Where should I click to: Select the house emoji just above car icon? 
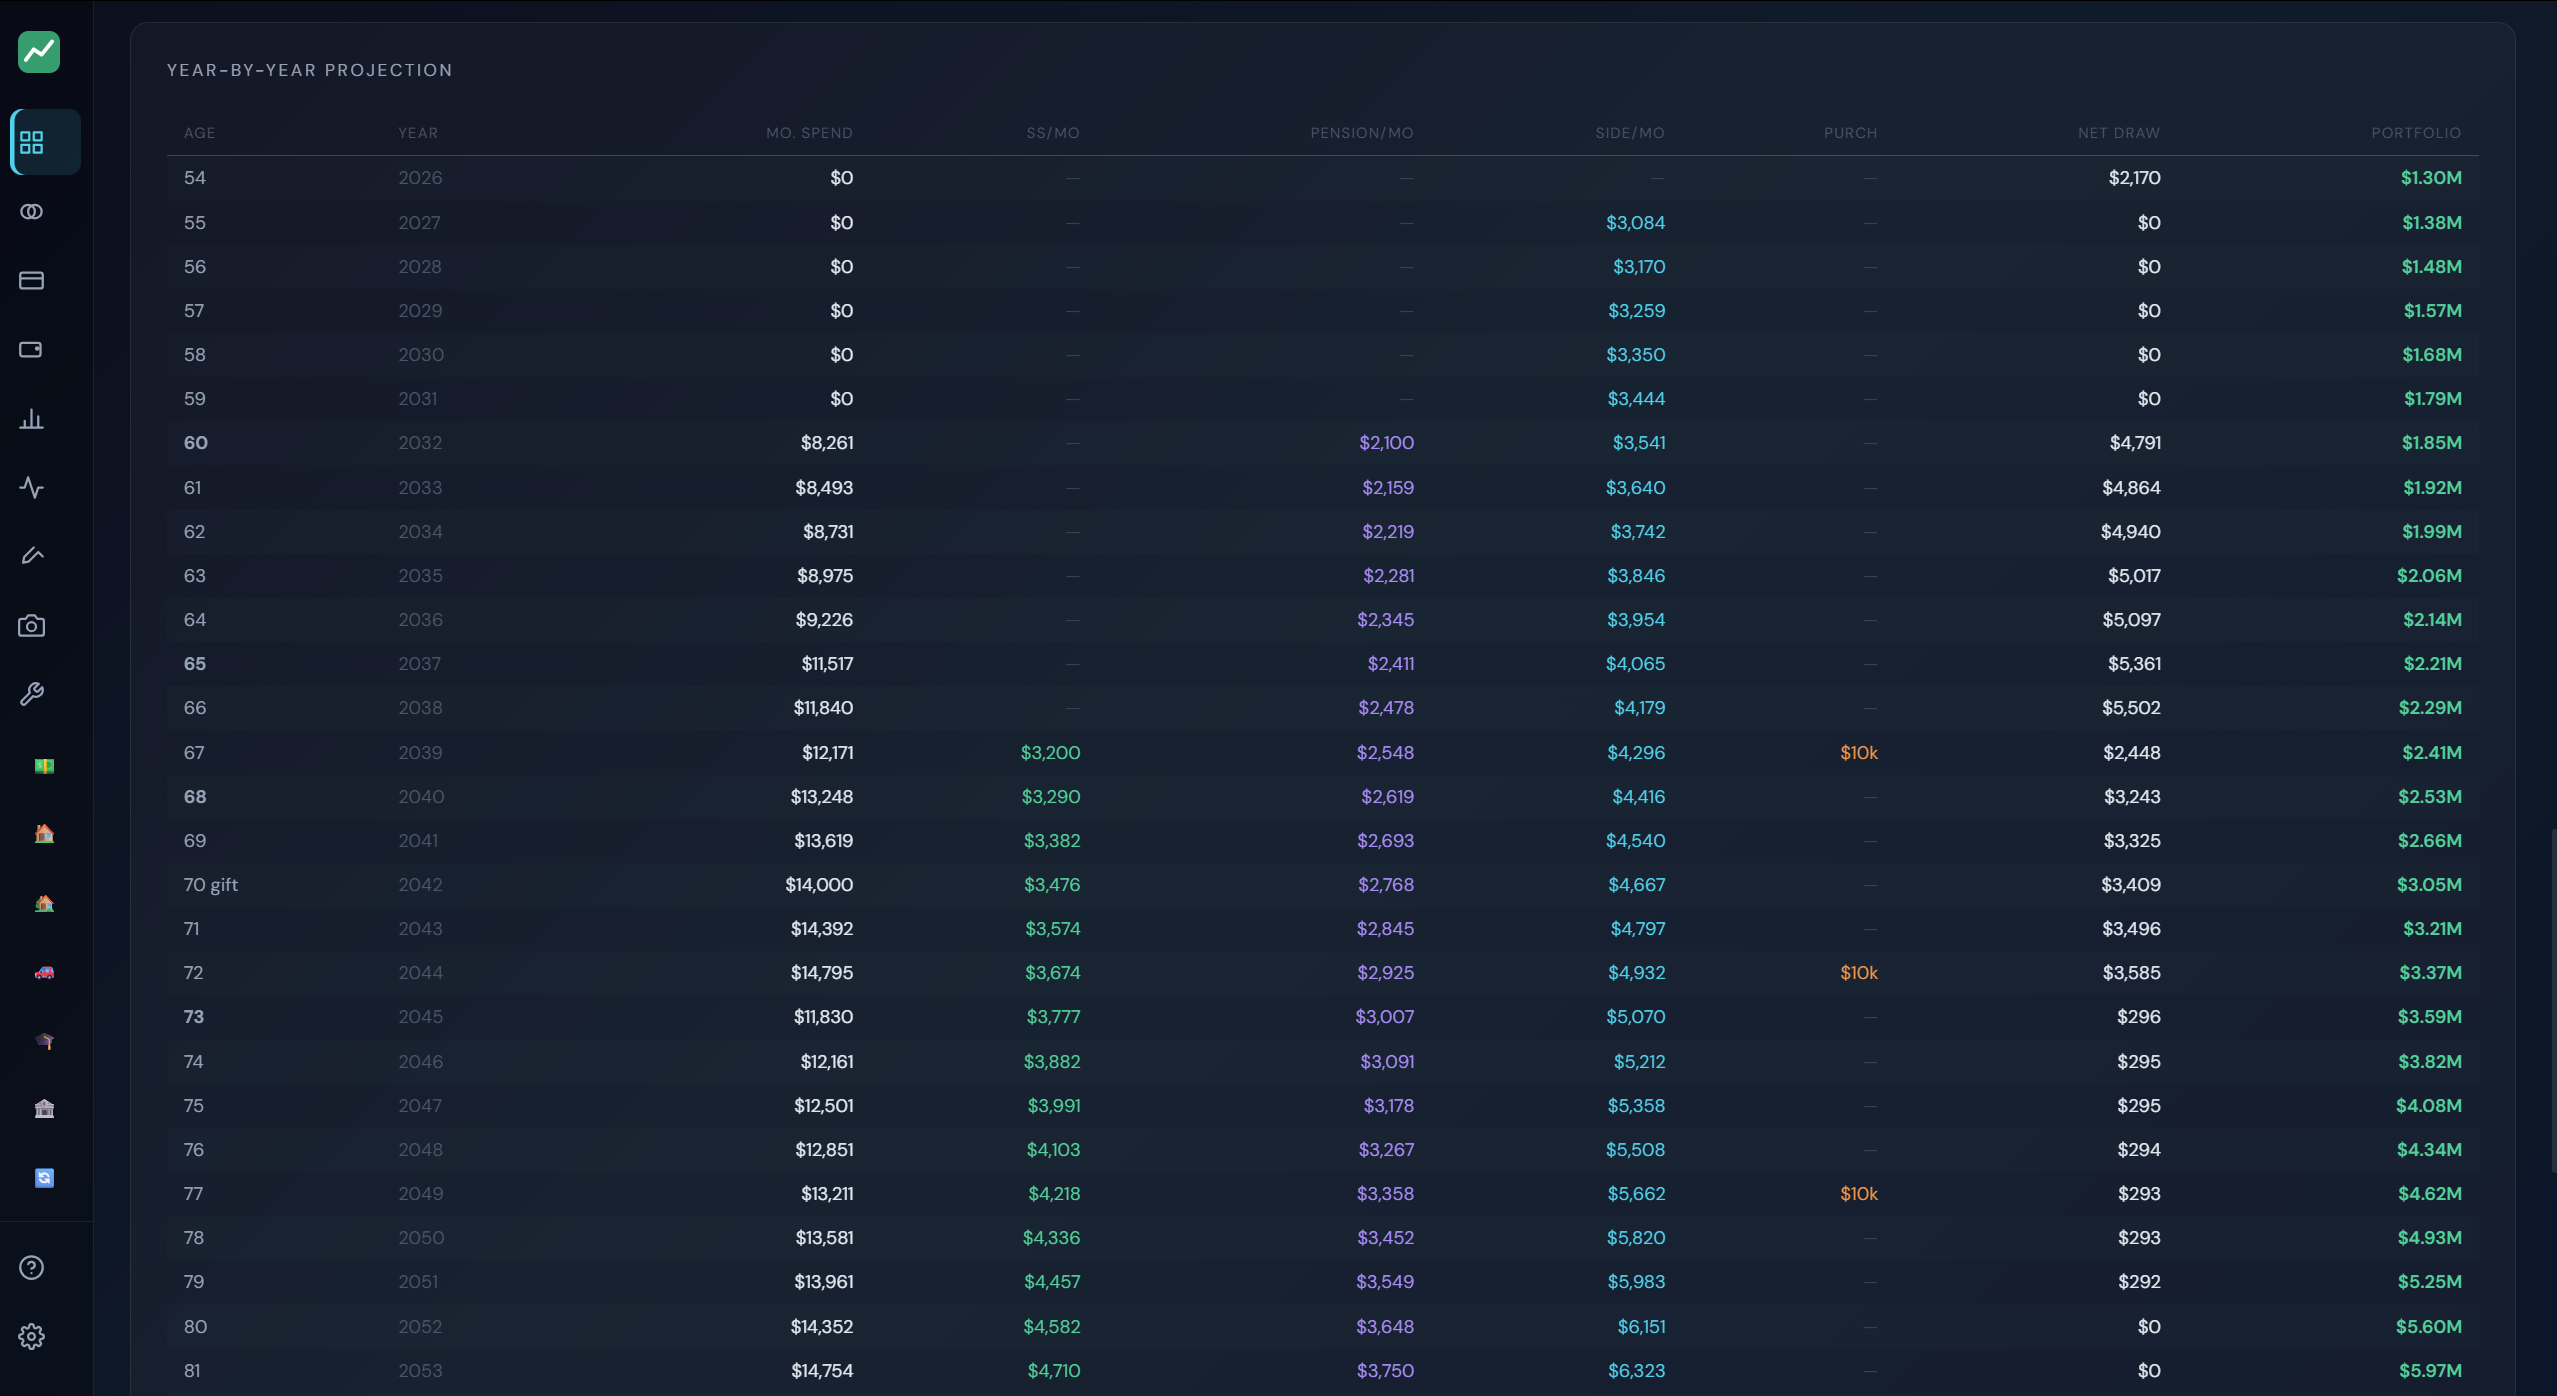44,904
